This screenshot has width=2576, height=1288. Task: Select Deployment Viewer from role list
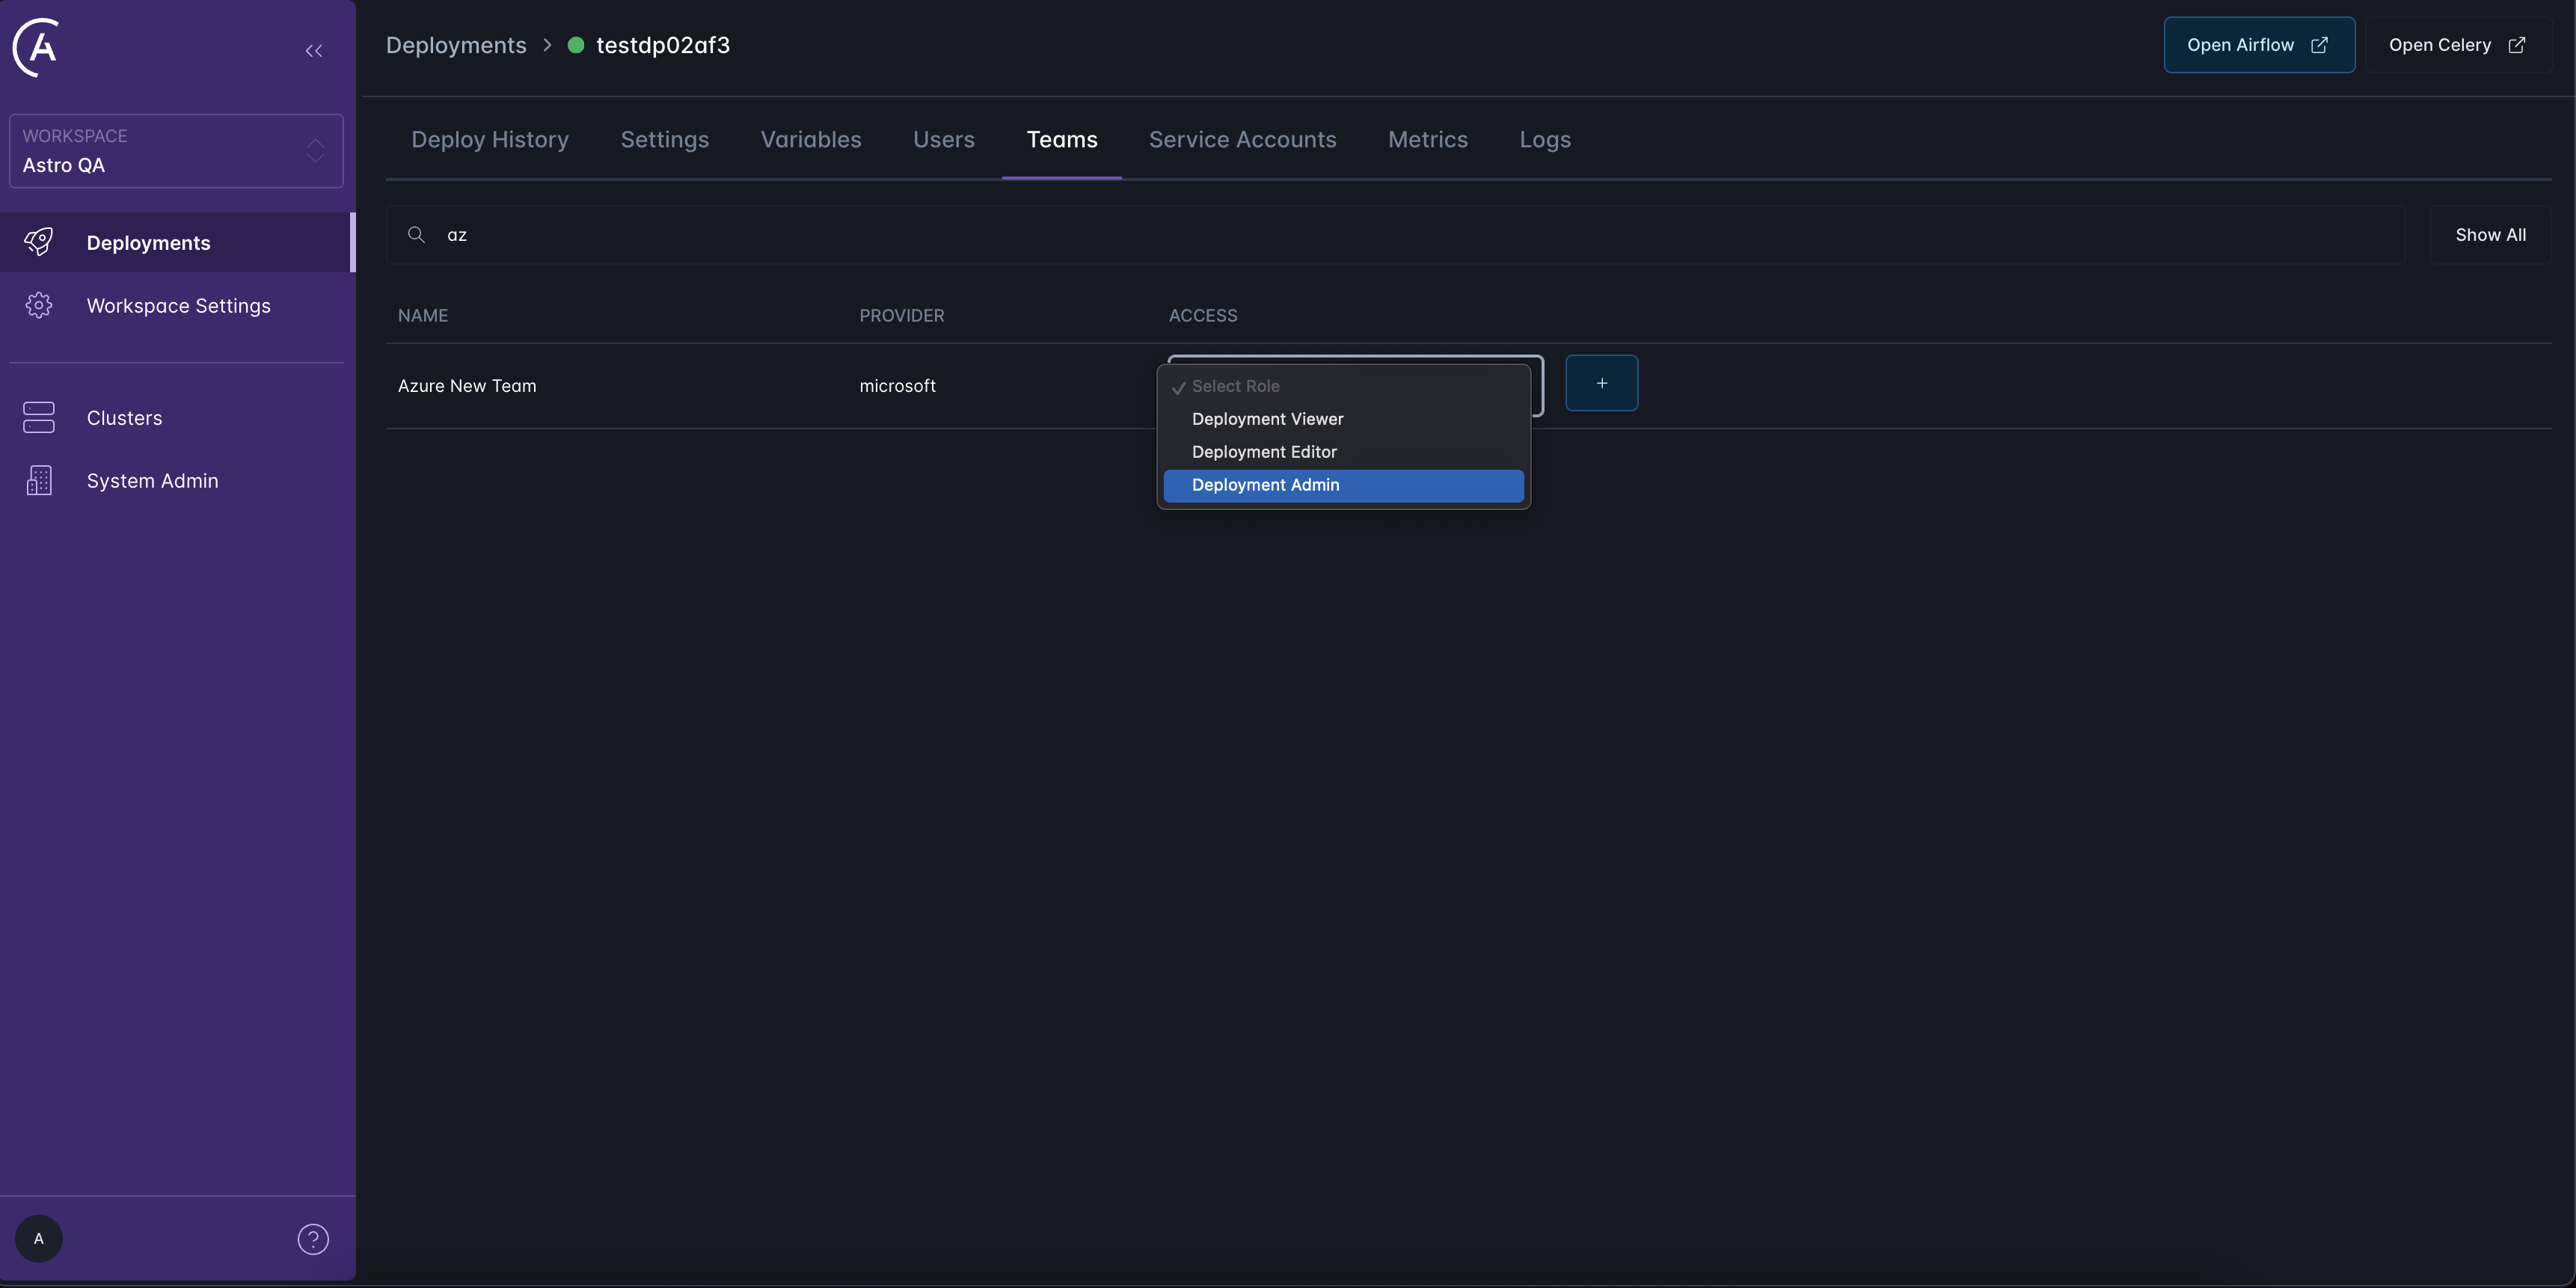(1267, 419)
